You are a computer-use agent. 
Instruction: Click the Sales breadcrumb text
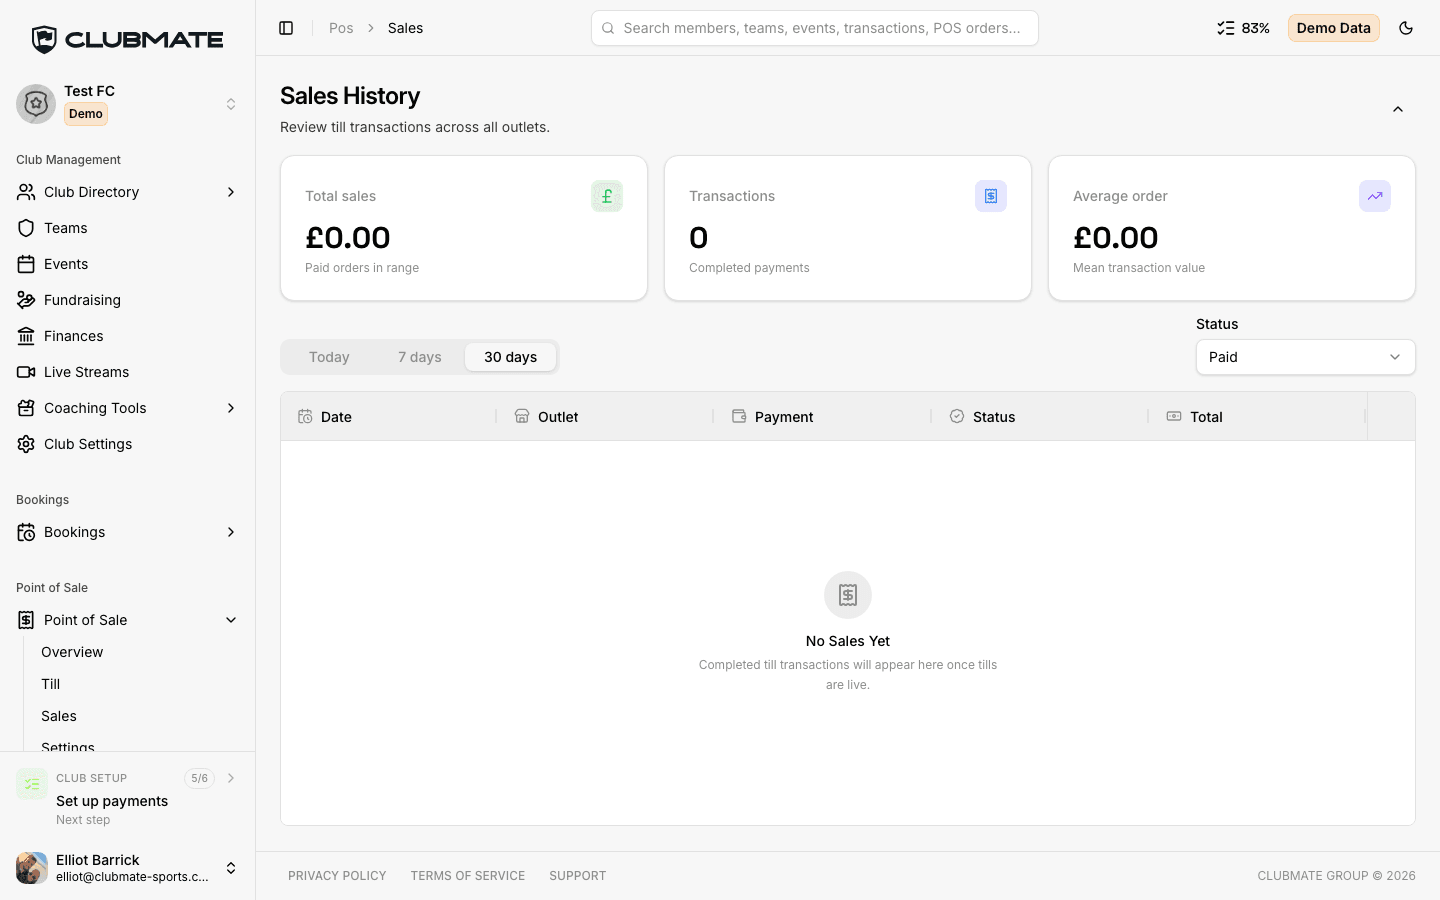[405, 28]
